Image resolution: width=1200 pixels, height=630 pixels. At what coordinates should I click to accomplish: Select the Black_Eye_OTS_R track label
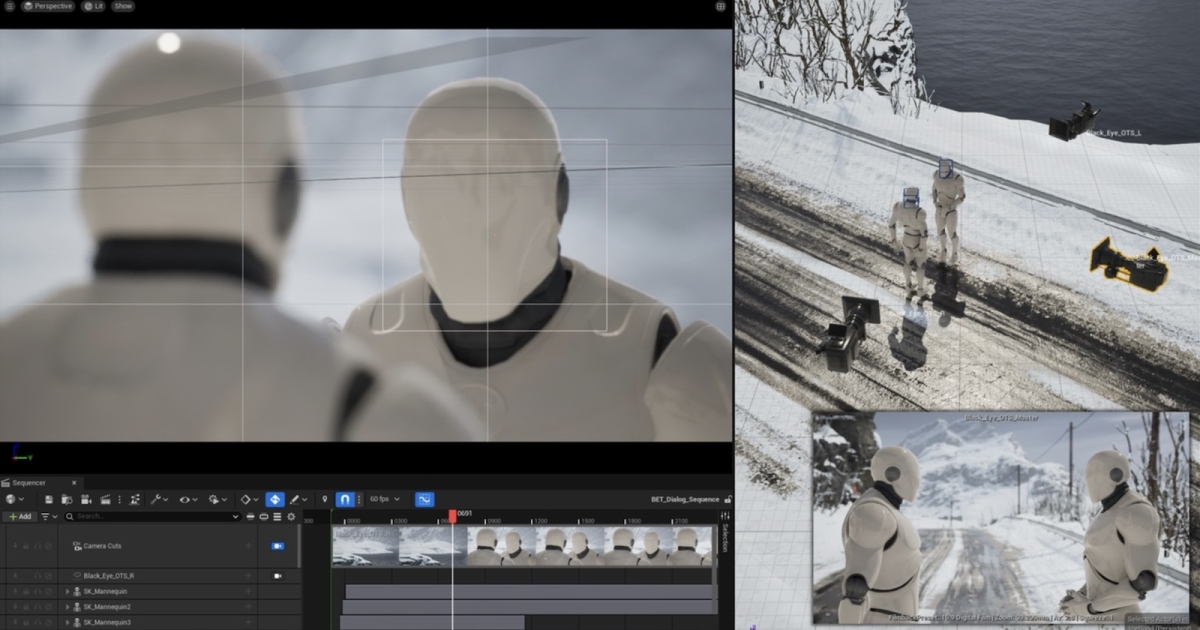coord(109,576)
